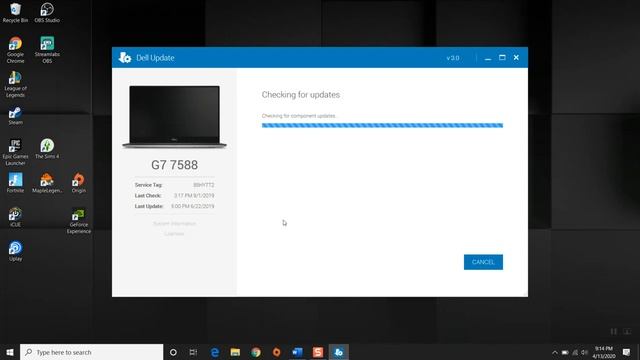Image resolution: width=640 pixels, height=360 pixels.
Task: Click the 'Checking for updates' heading
Action: [301, 95]
